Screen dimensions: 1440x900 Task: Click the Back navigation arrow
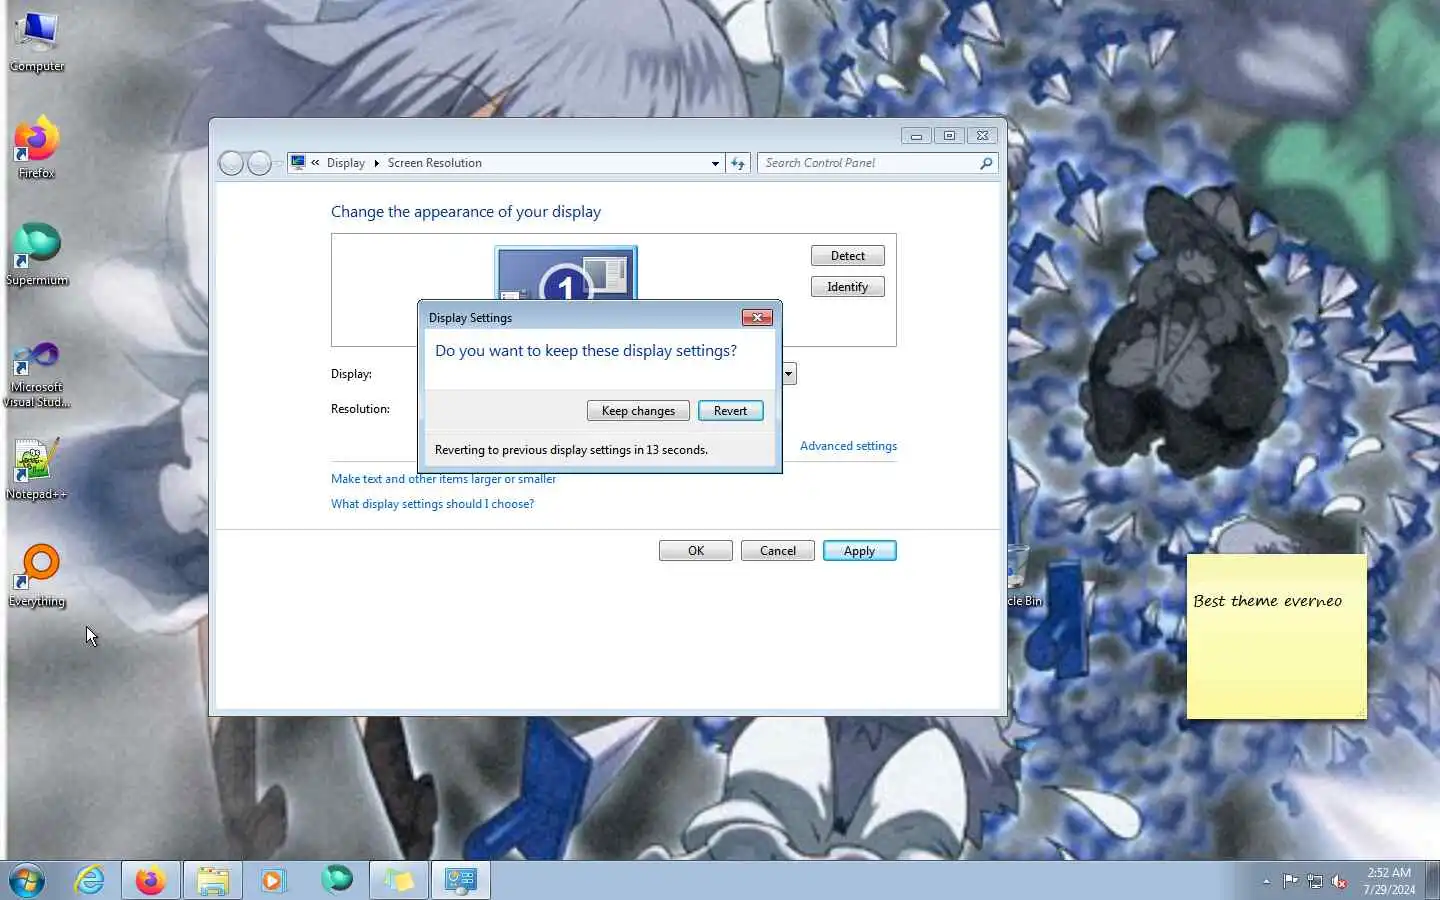click(x=231, y=163)
